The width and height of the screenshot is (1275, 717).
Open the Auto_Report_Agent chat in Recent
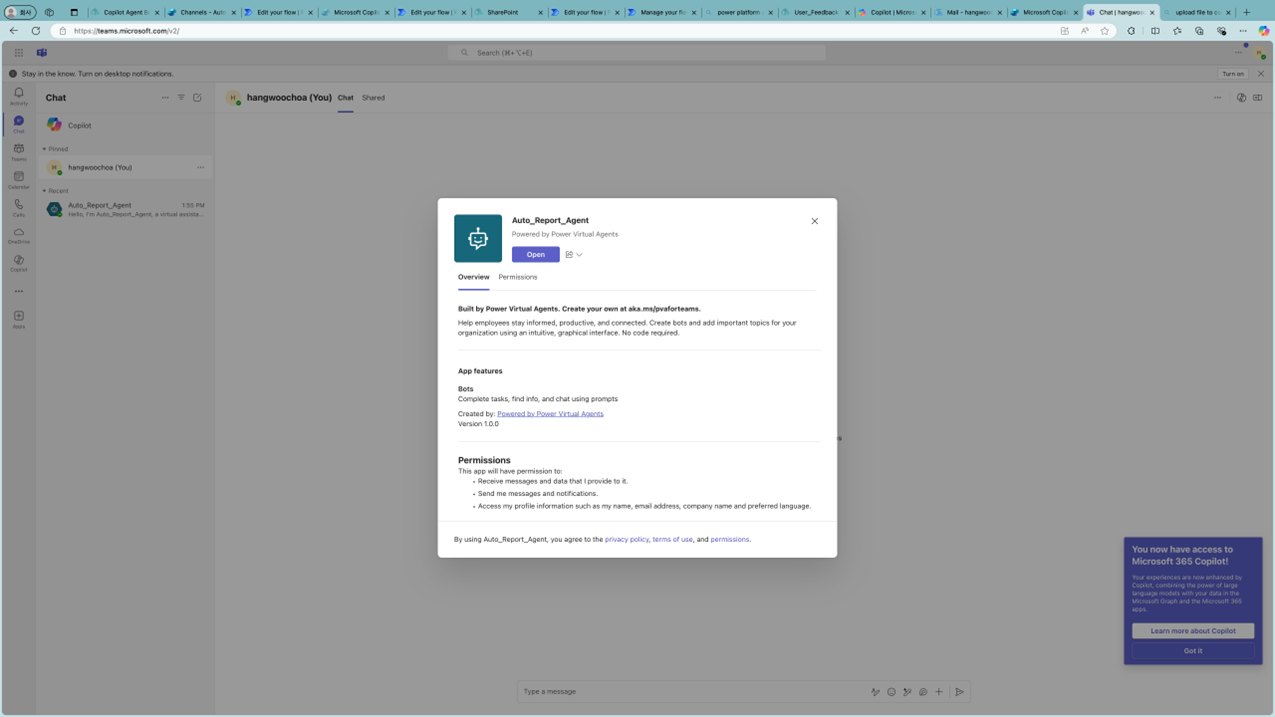pyautogui.click(x=125, y=209)
